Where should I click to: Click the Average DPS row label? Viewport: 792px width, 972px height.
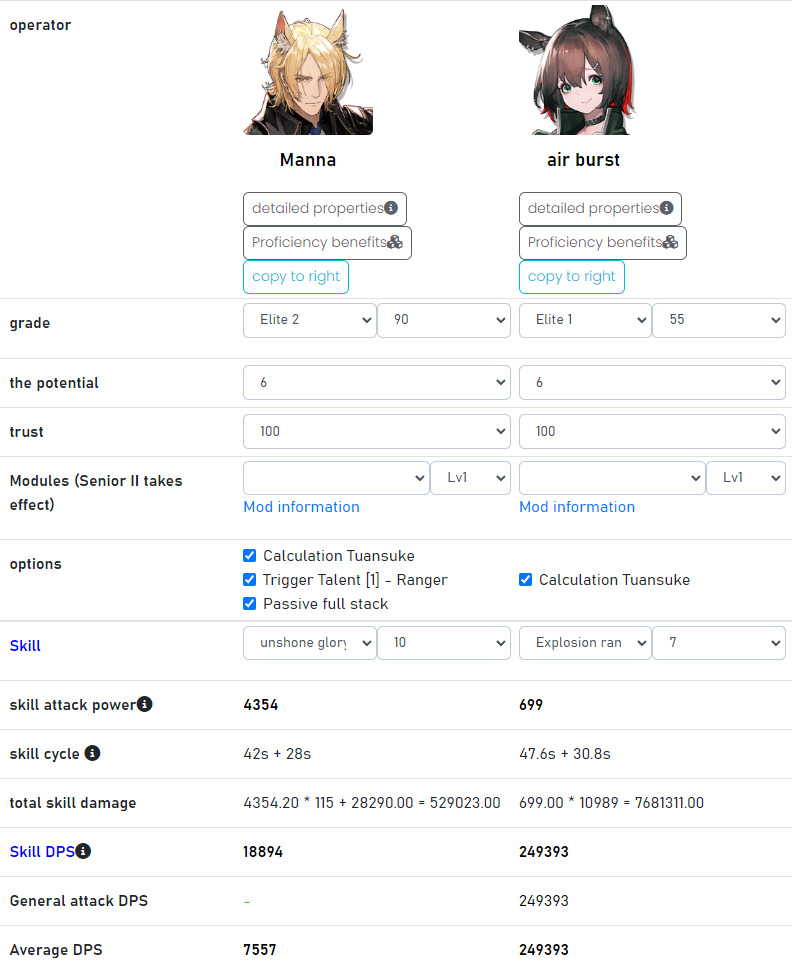pos(56,950)
